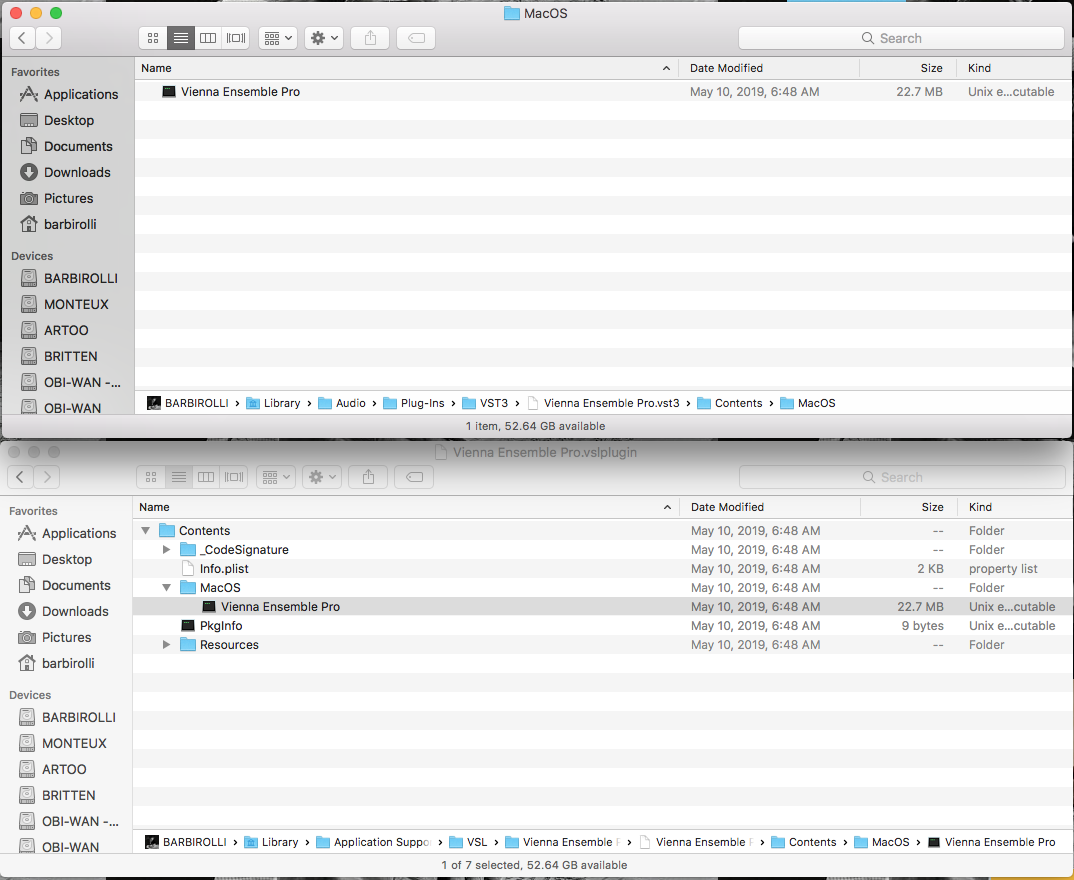The image size is (1074, 880).
Task: Go back in the vslplugin Finder window
Action: 20,477
